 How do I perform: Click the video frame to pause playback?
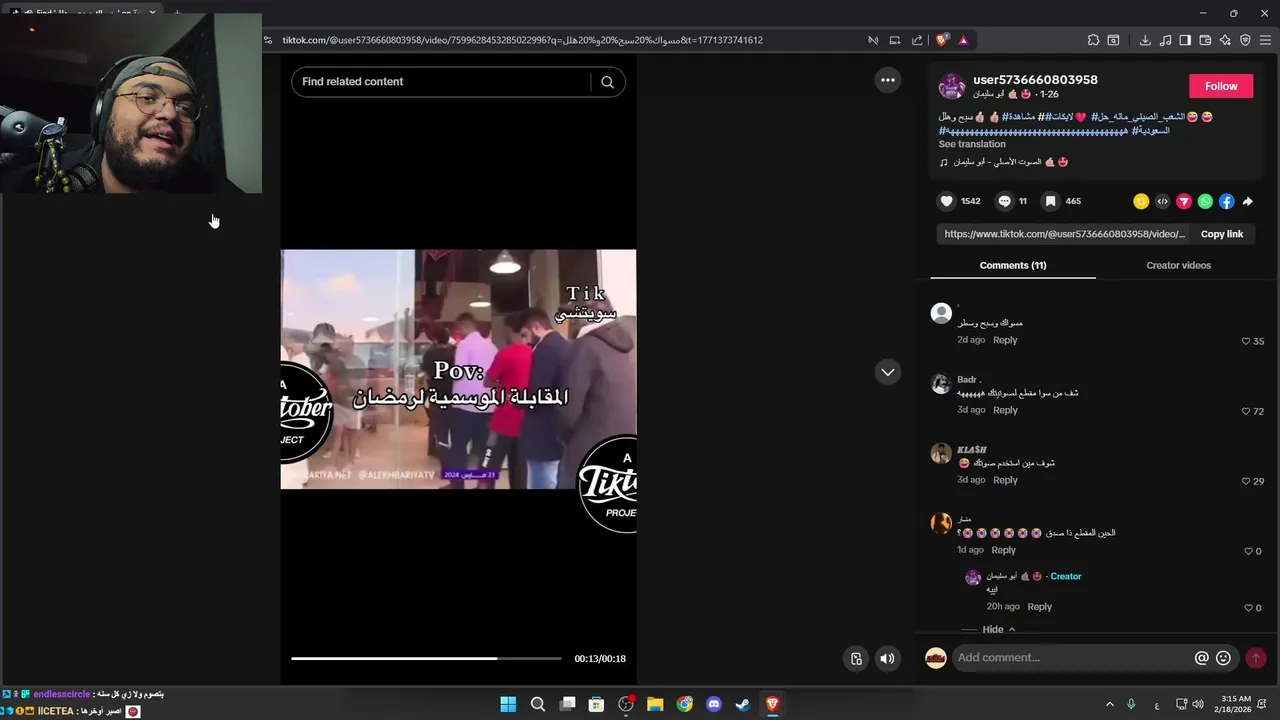(x=458, y=369)
